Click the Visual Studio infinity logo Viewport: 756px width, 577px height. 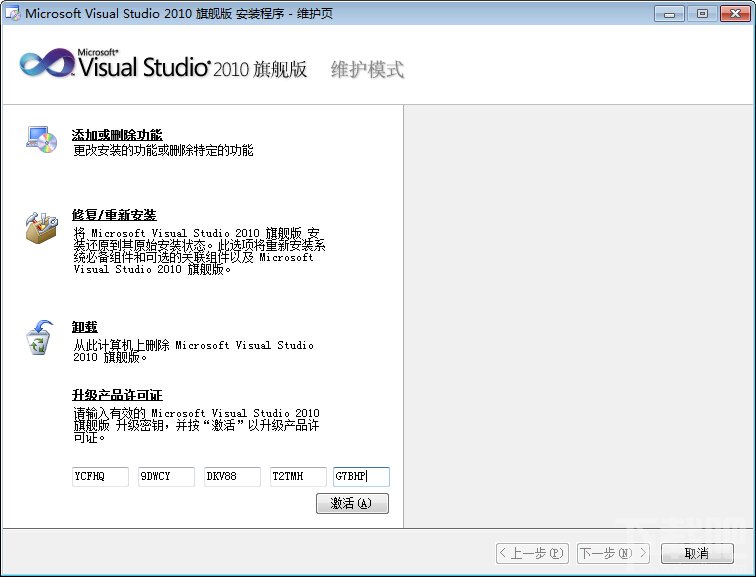(47, 63)
